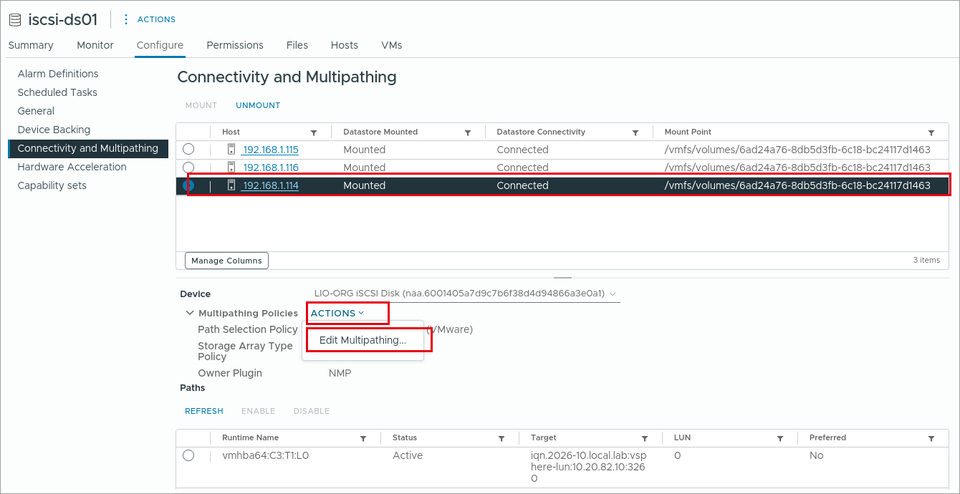Switch to the Summary tab

click(x=31, y=45)
